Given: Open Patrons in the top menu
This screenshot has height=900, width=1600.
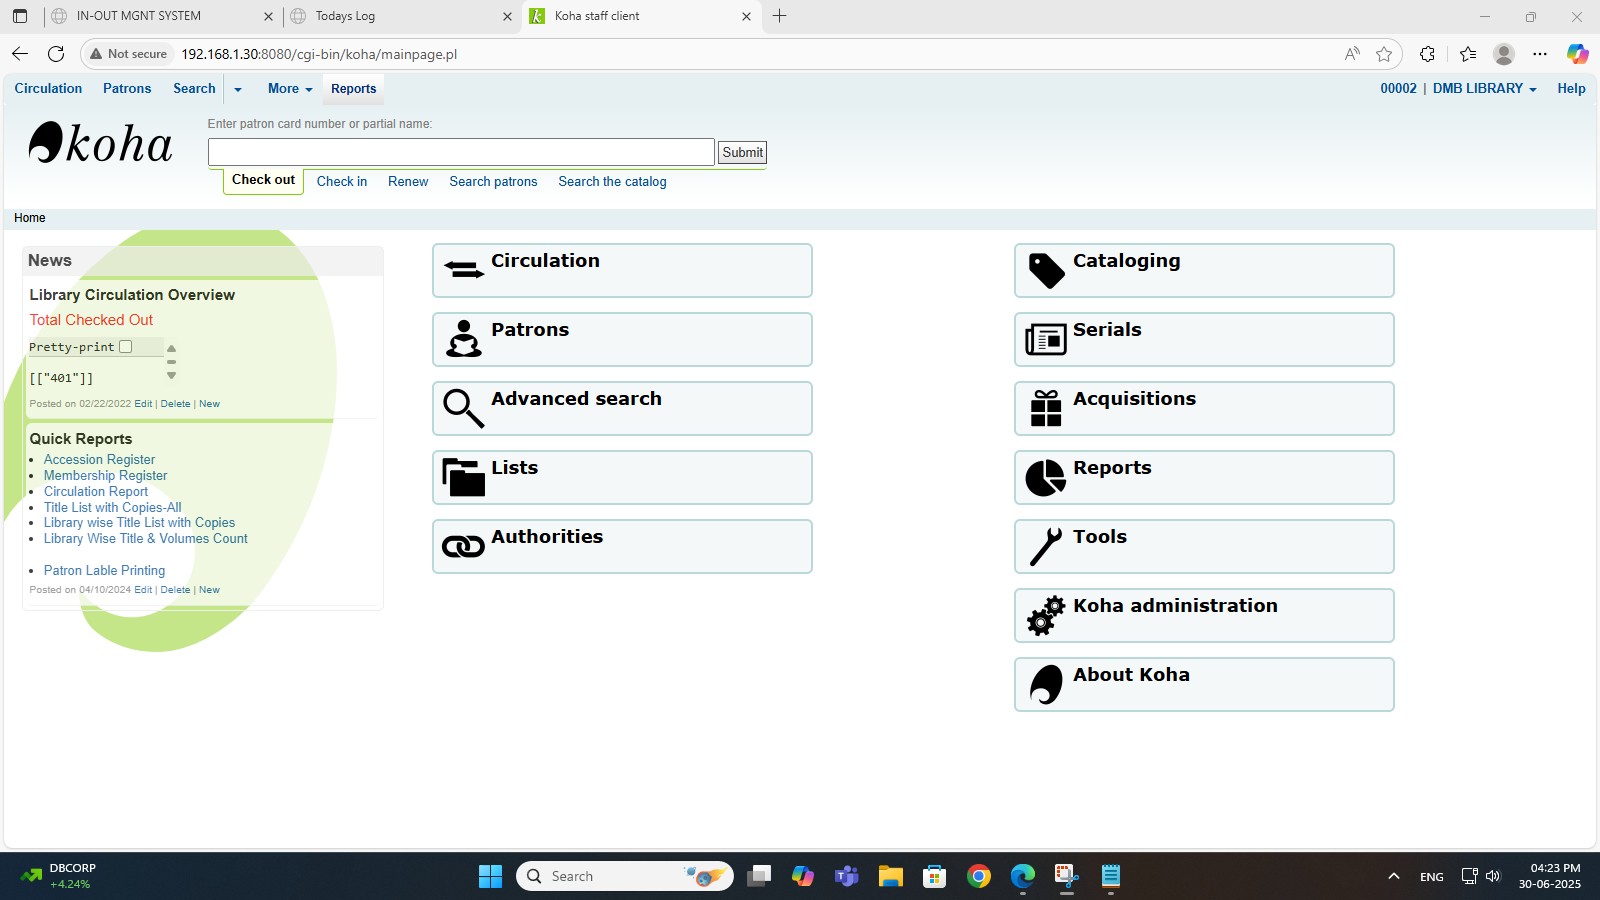Looking at the screenshot, I should (x=127, y=89).
